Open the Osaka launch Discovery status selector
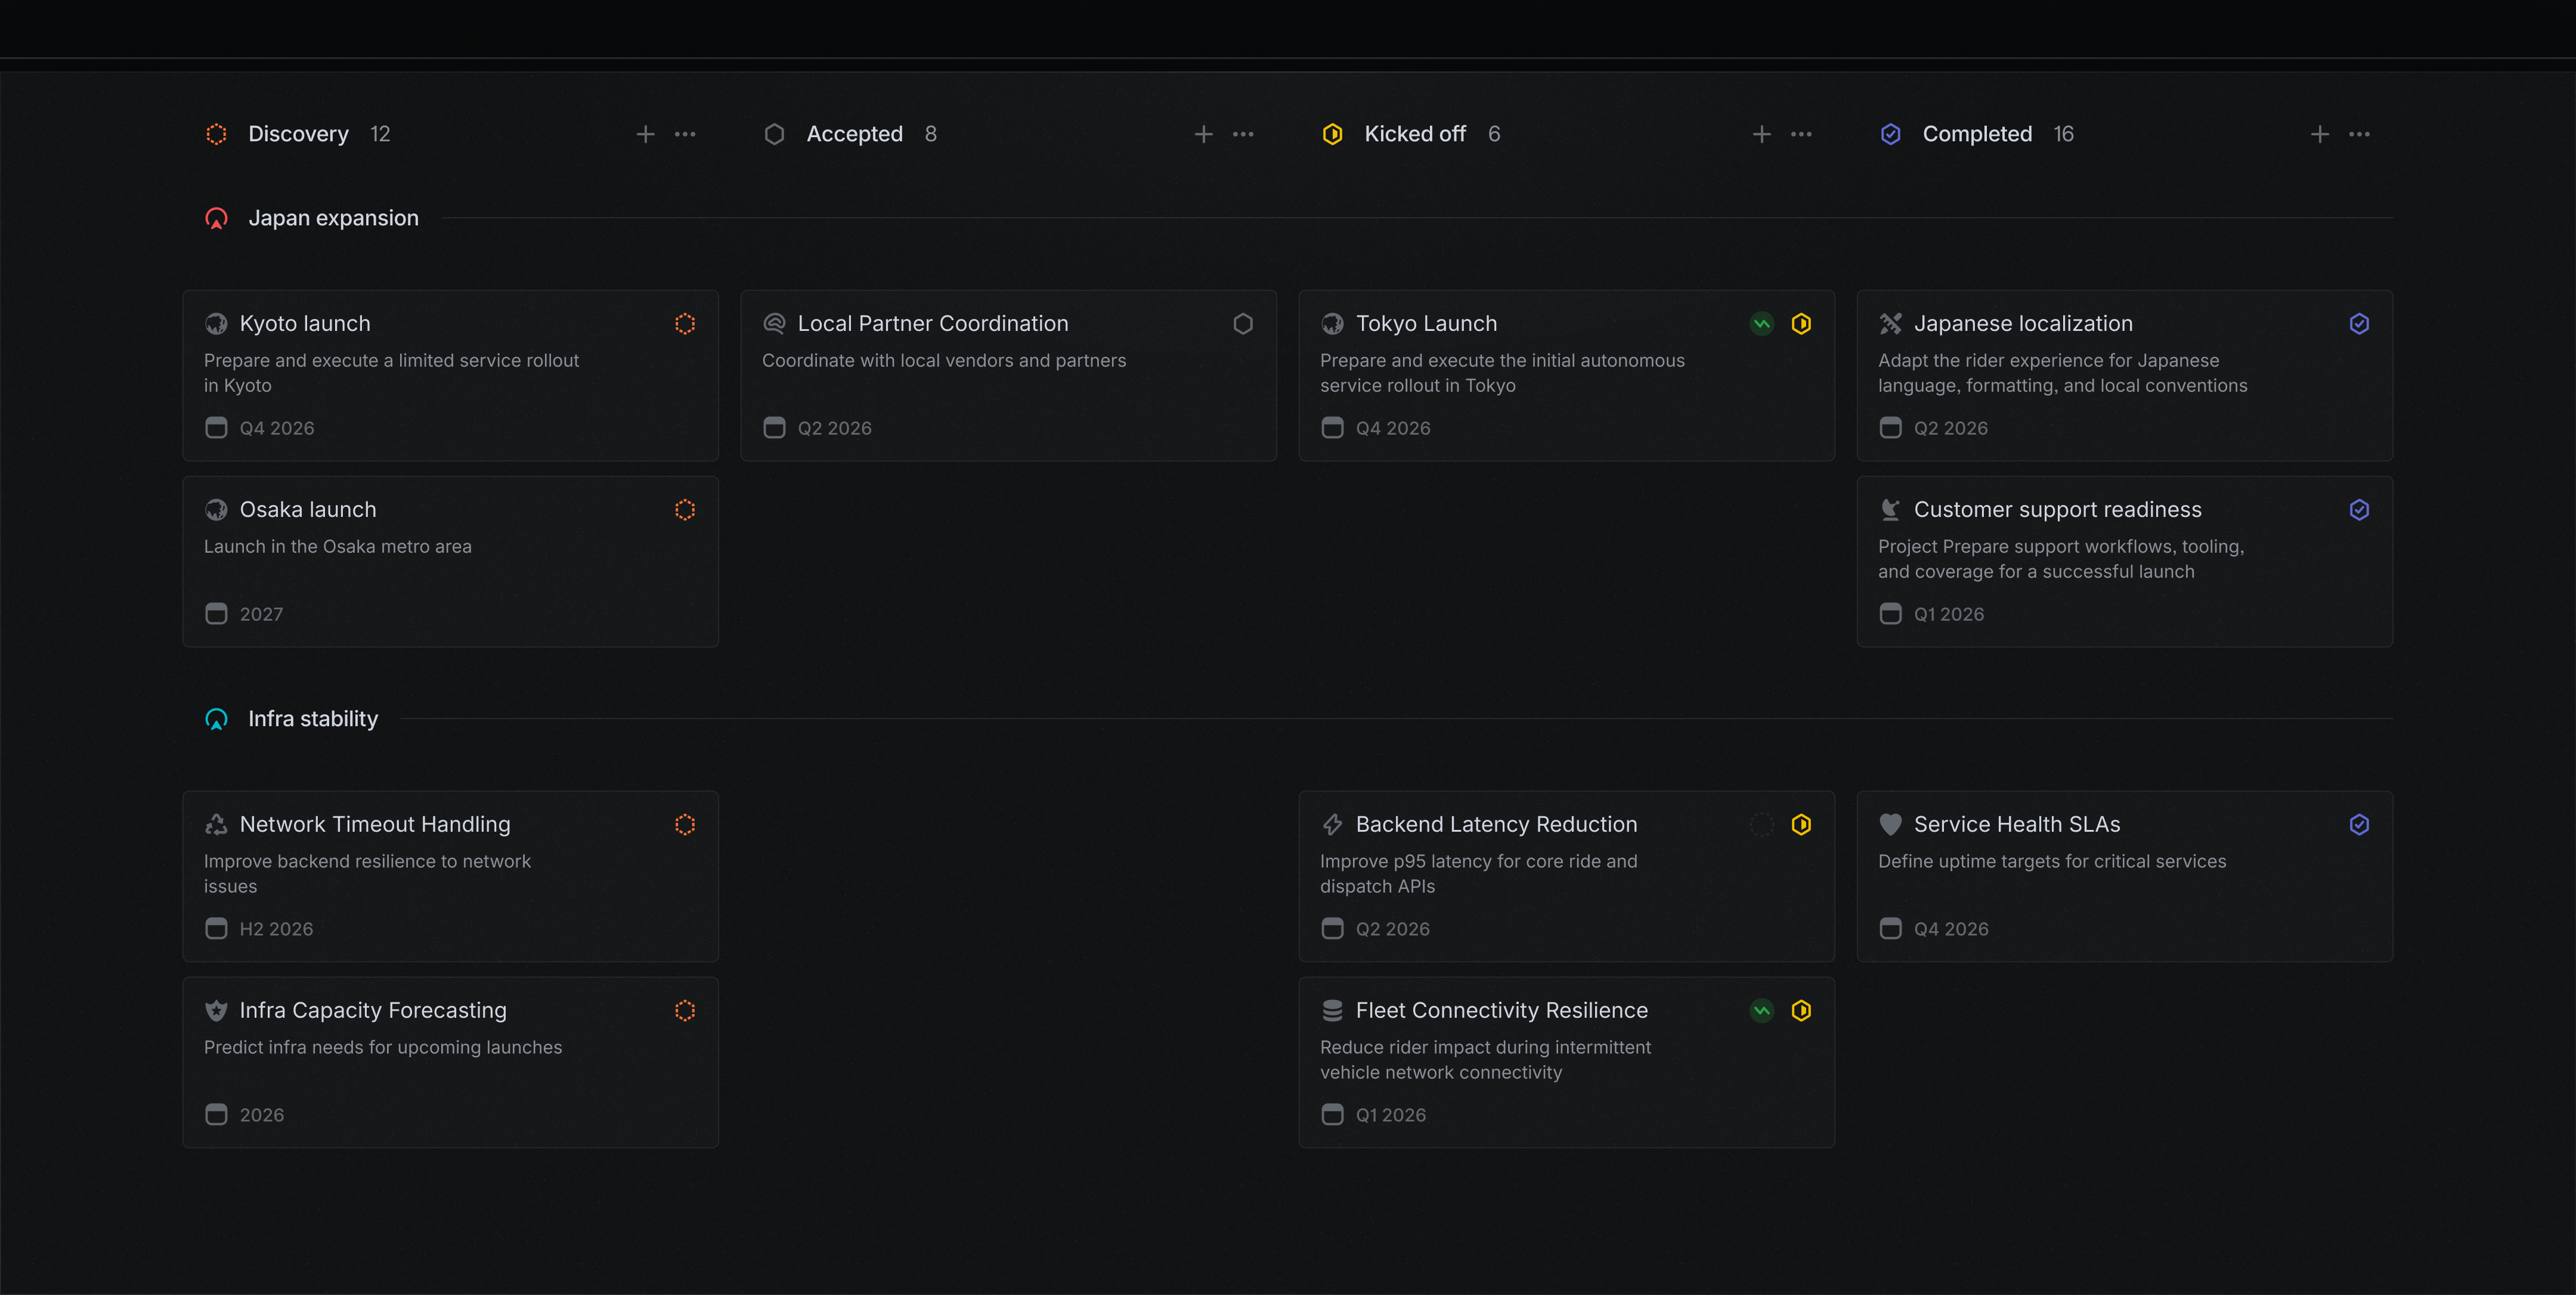The height and width of the screenshot is (1295, 2576). [x=685, y=510]
